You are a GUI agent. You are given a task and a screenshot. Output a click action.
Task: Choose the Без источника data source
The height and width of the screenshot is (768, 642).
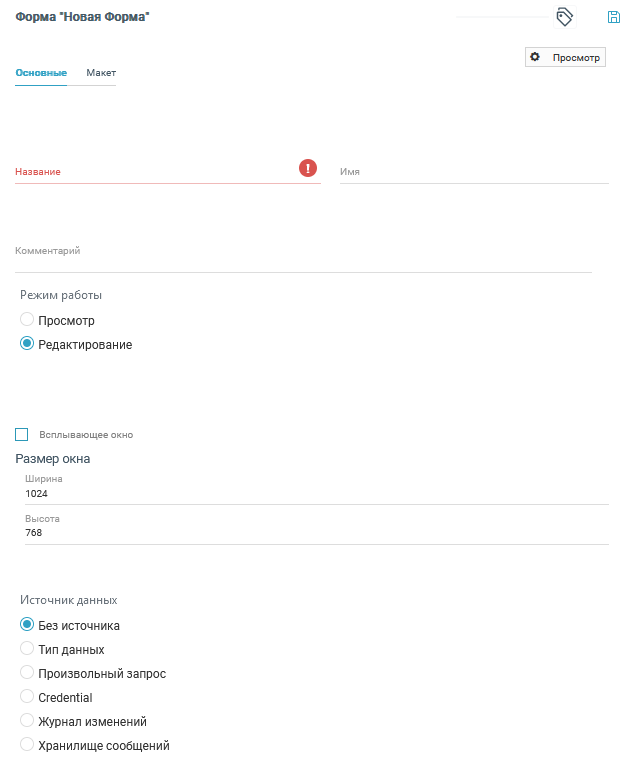tap(27, 625)
